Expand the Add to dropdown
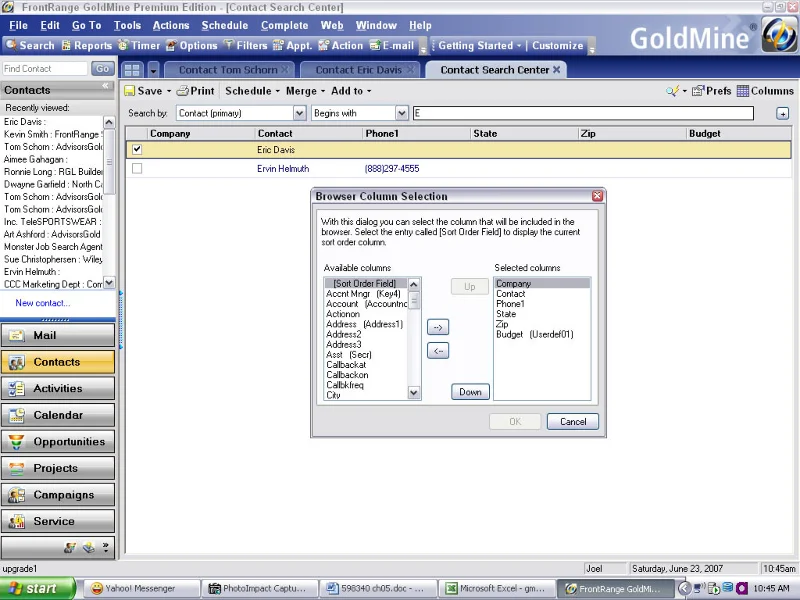The height and width of the screenshot is (600, 800). point(369,91)
